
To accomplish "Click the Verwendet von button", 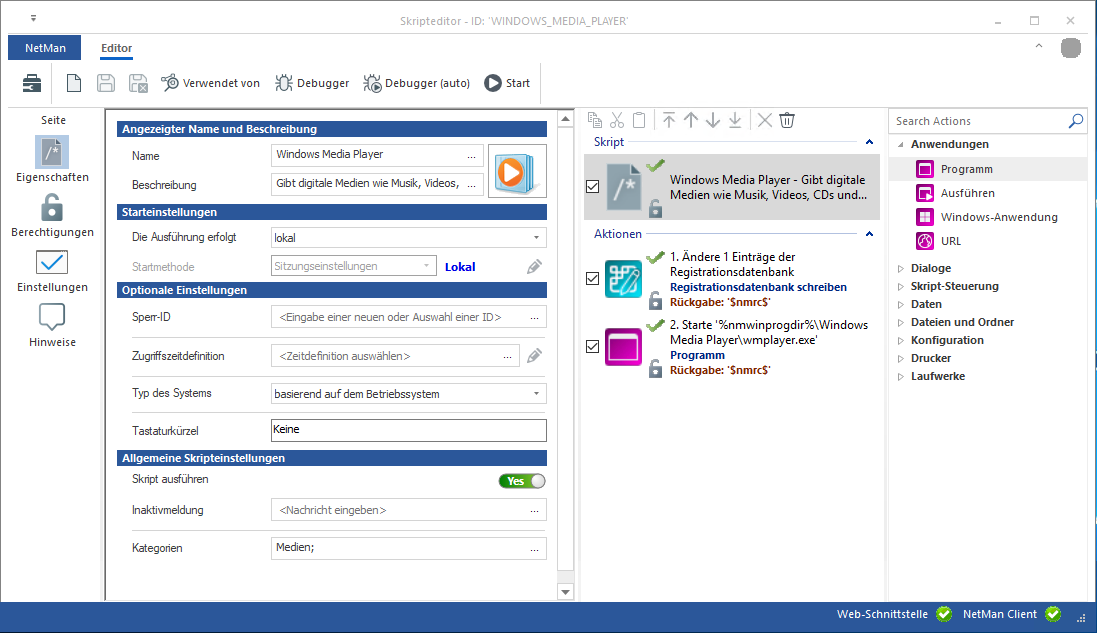I will pos(211,83).
